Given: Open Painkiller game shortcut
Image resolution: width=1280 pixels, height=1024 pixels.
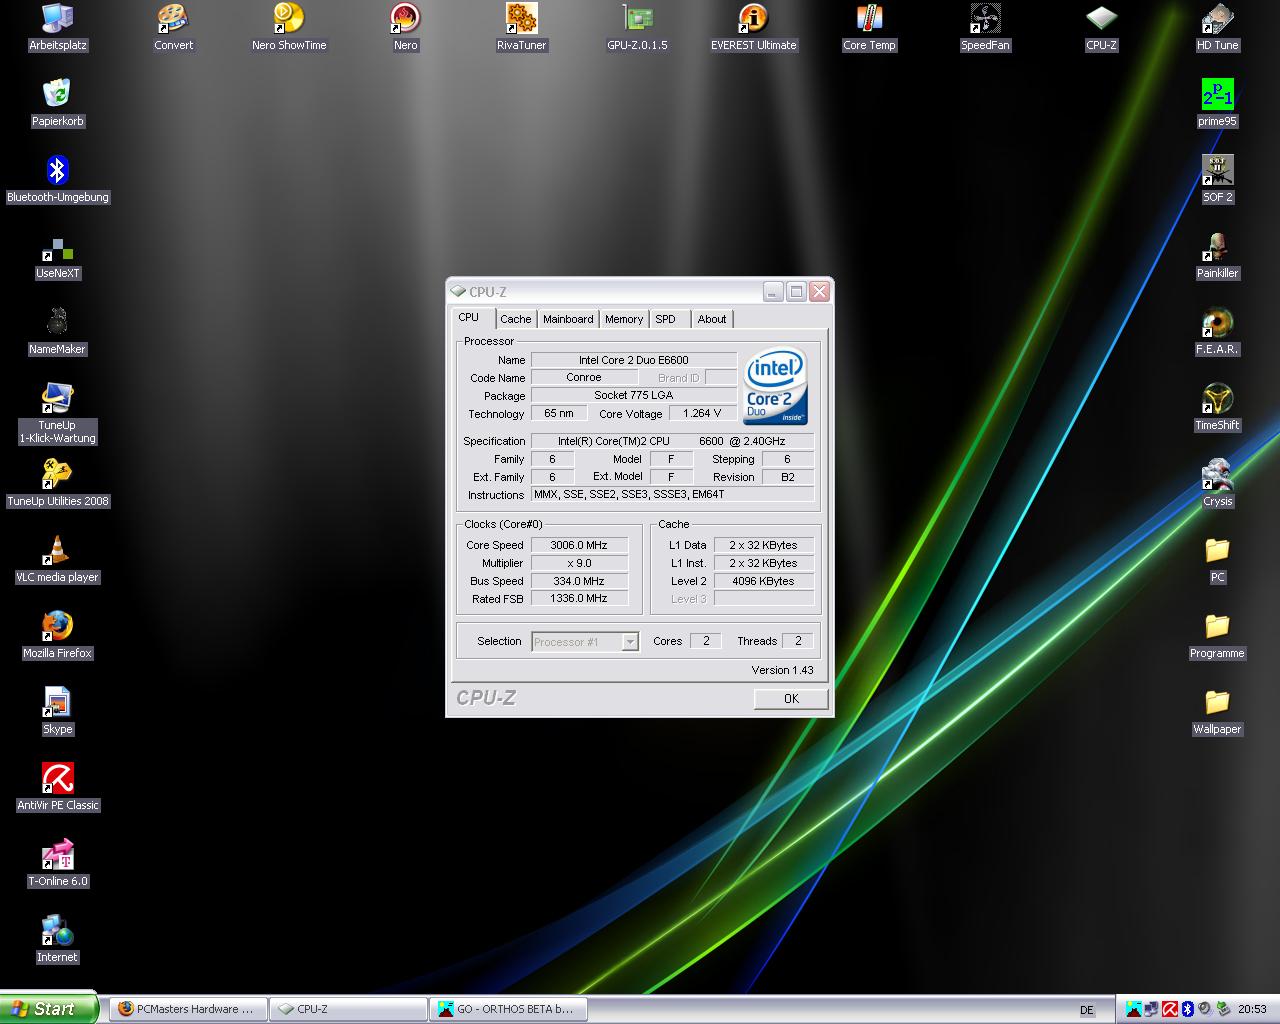Looking at the screenshot, I should click(x=1217, y=255).
